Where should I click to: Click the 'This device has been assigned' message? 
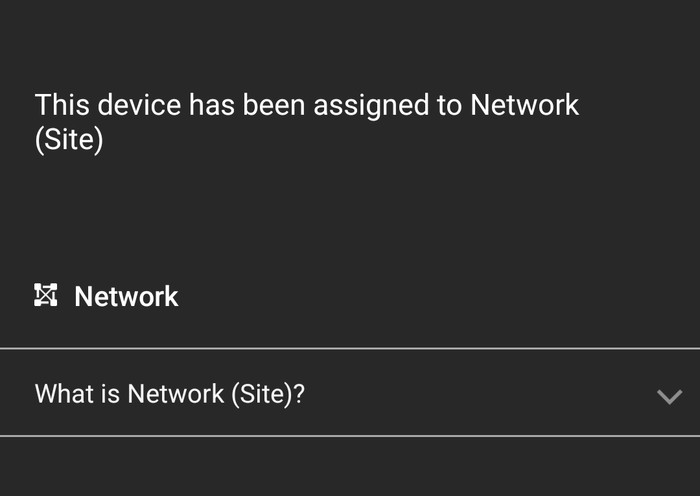(x=307, y=122)
